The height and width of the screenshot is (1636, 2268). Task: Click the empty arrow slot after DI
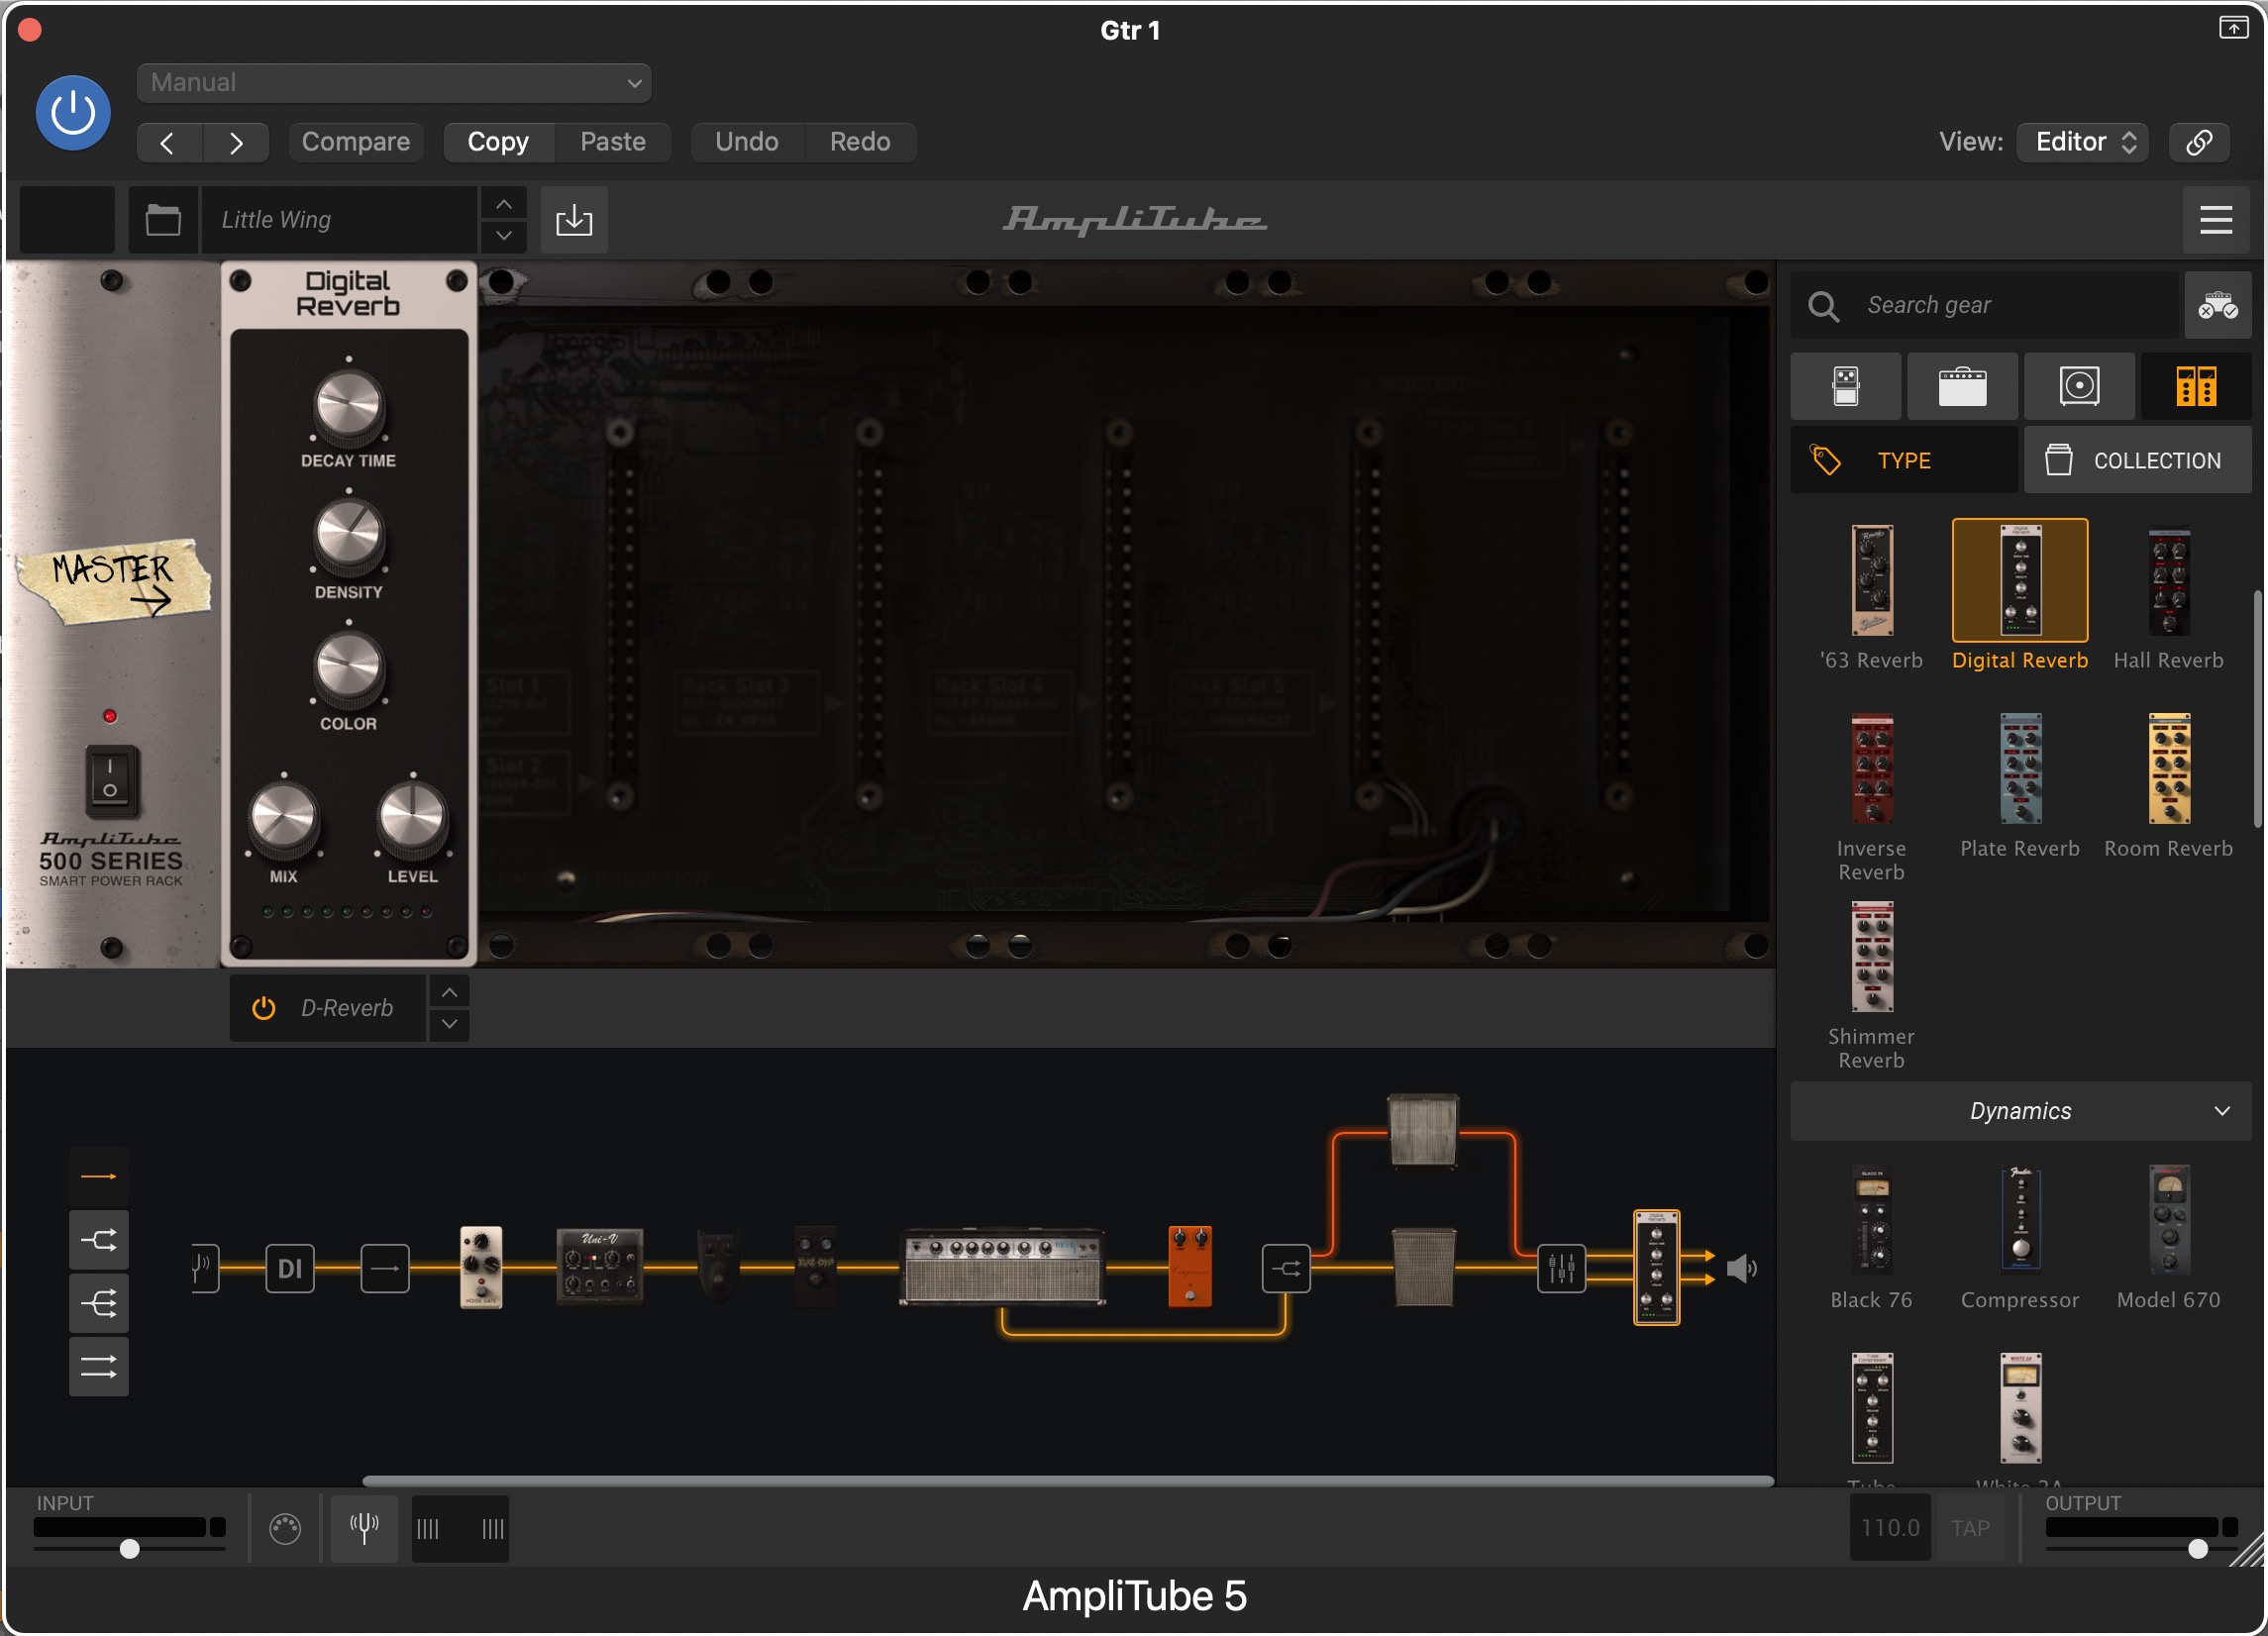click(385, 1269)
